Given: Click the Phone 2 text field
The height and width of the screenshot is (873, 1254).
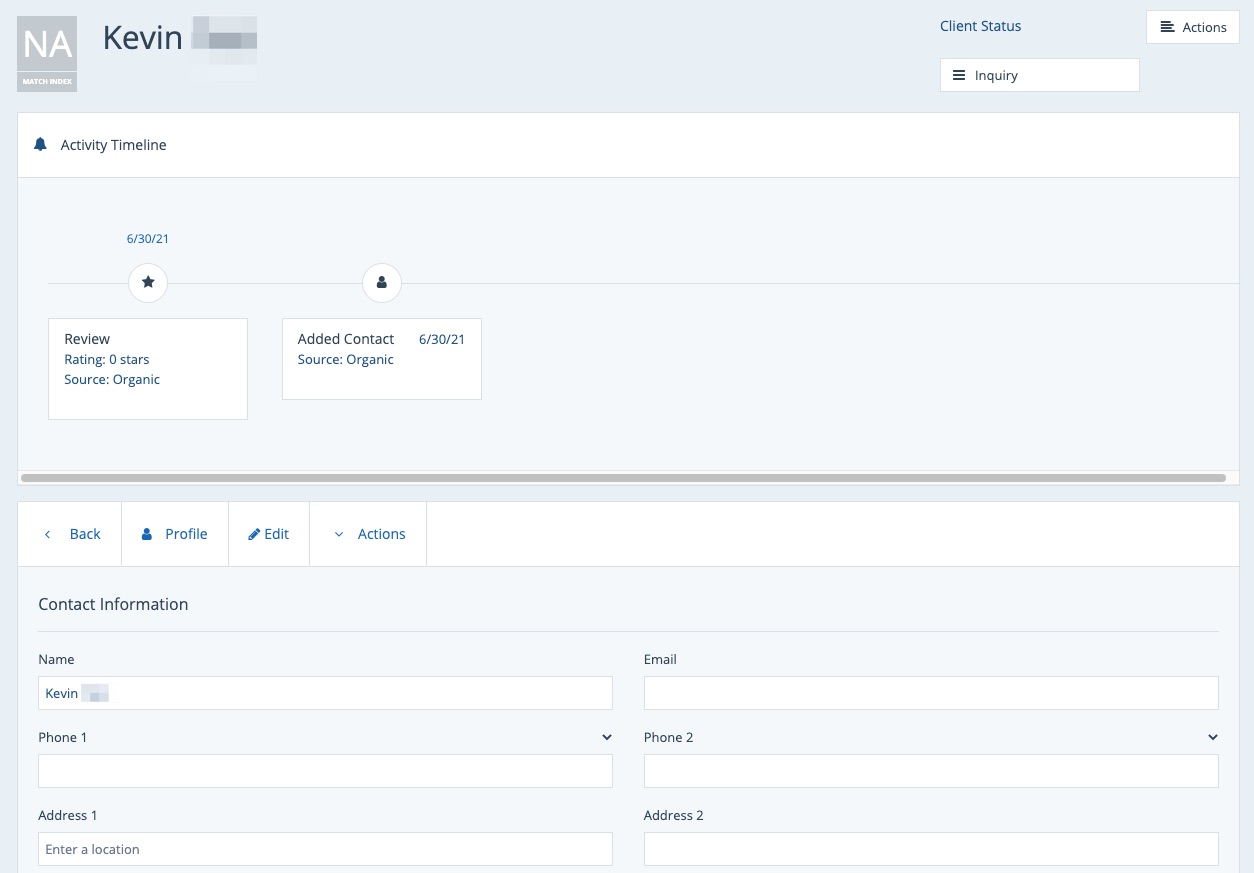Looking at the screenshot, I should (x=930, y=771).
